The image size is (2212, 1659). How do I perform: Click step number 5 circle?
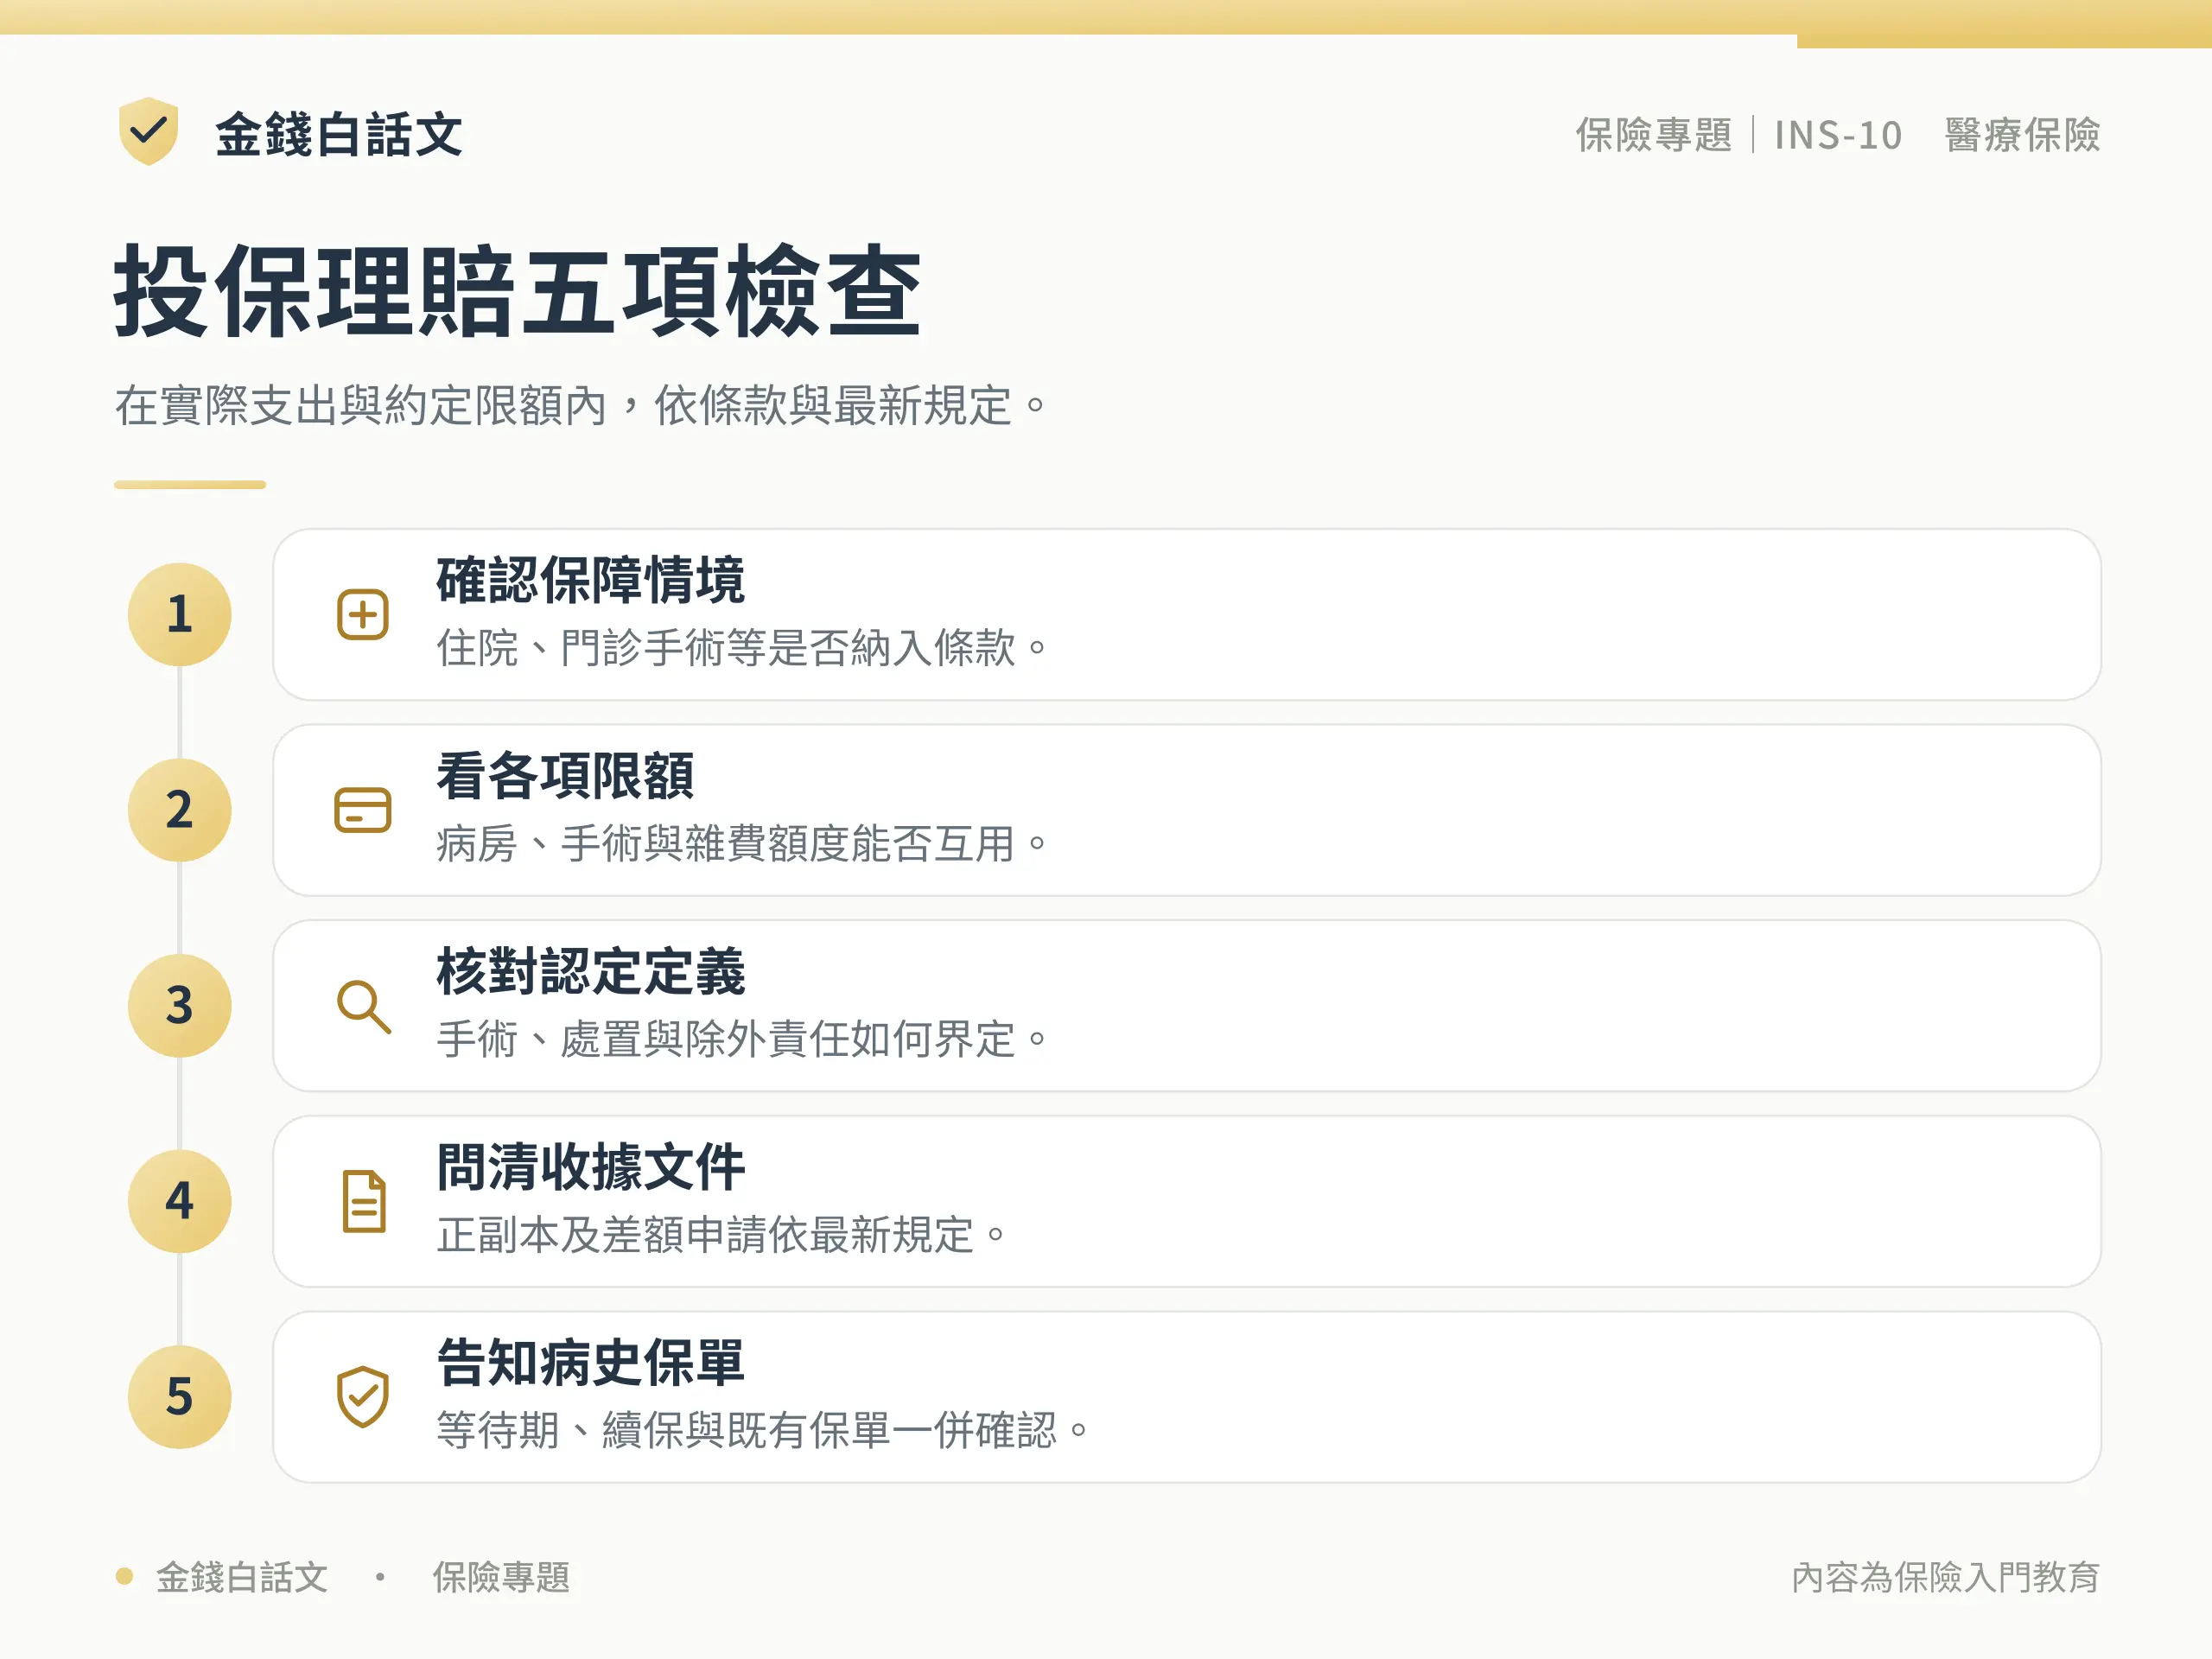[x=180, y=1397]
